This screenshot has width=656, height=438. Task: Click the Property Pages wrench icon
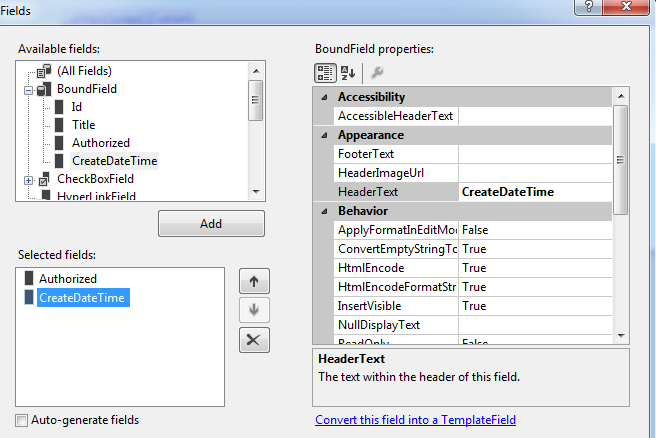[377, 72]
